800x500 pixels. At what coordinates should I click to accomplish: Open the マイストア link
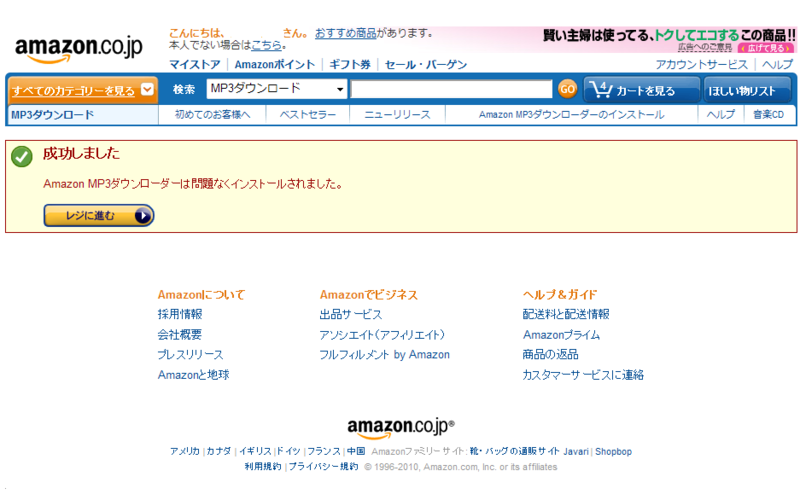coord(194,64)
